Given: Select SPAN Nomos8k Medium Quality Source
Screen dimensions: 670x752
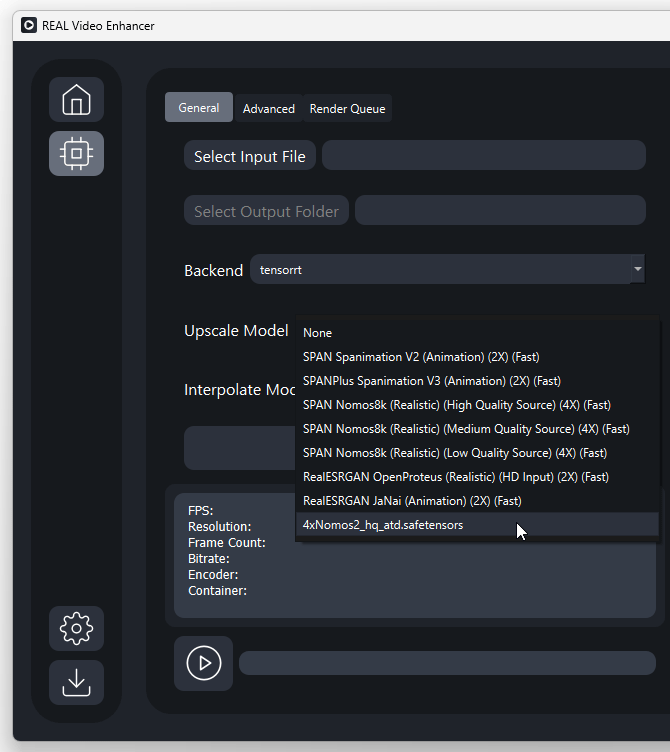Looking at the screenshot, I should point(478,429).
